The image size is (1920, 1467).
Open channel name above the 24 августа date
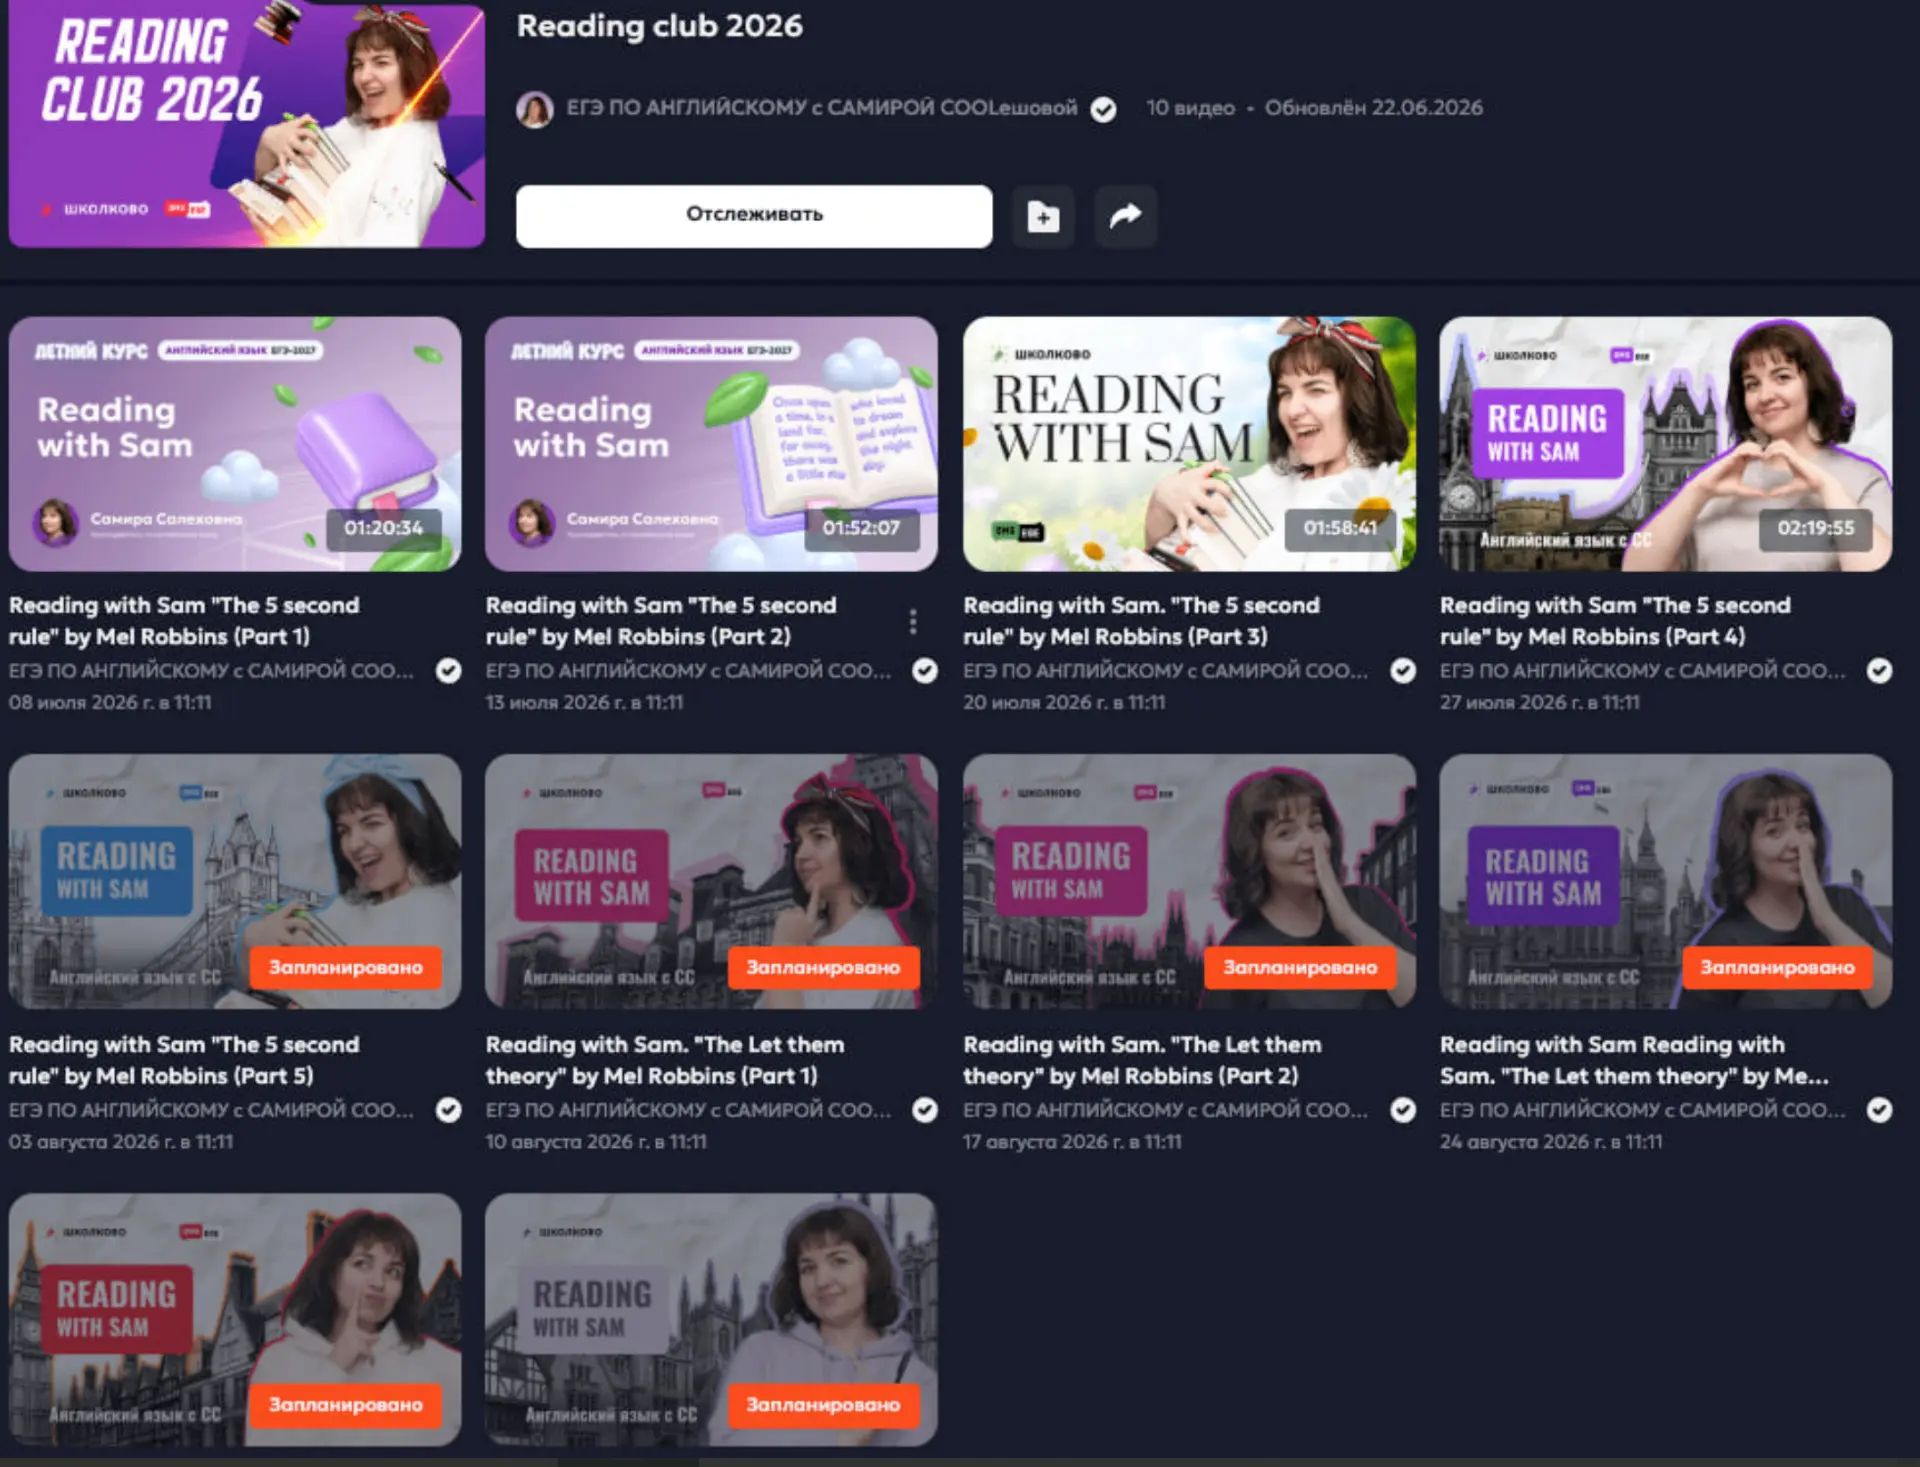(1642, 1109)
